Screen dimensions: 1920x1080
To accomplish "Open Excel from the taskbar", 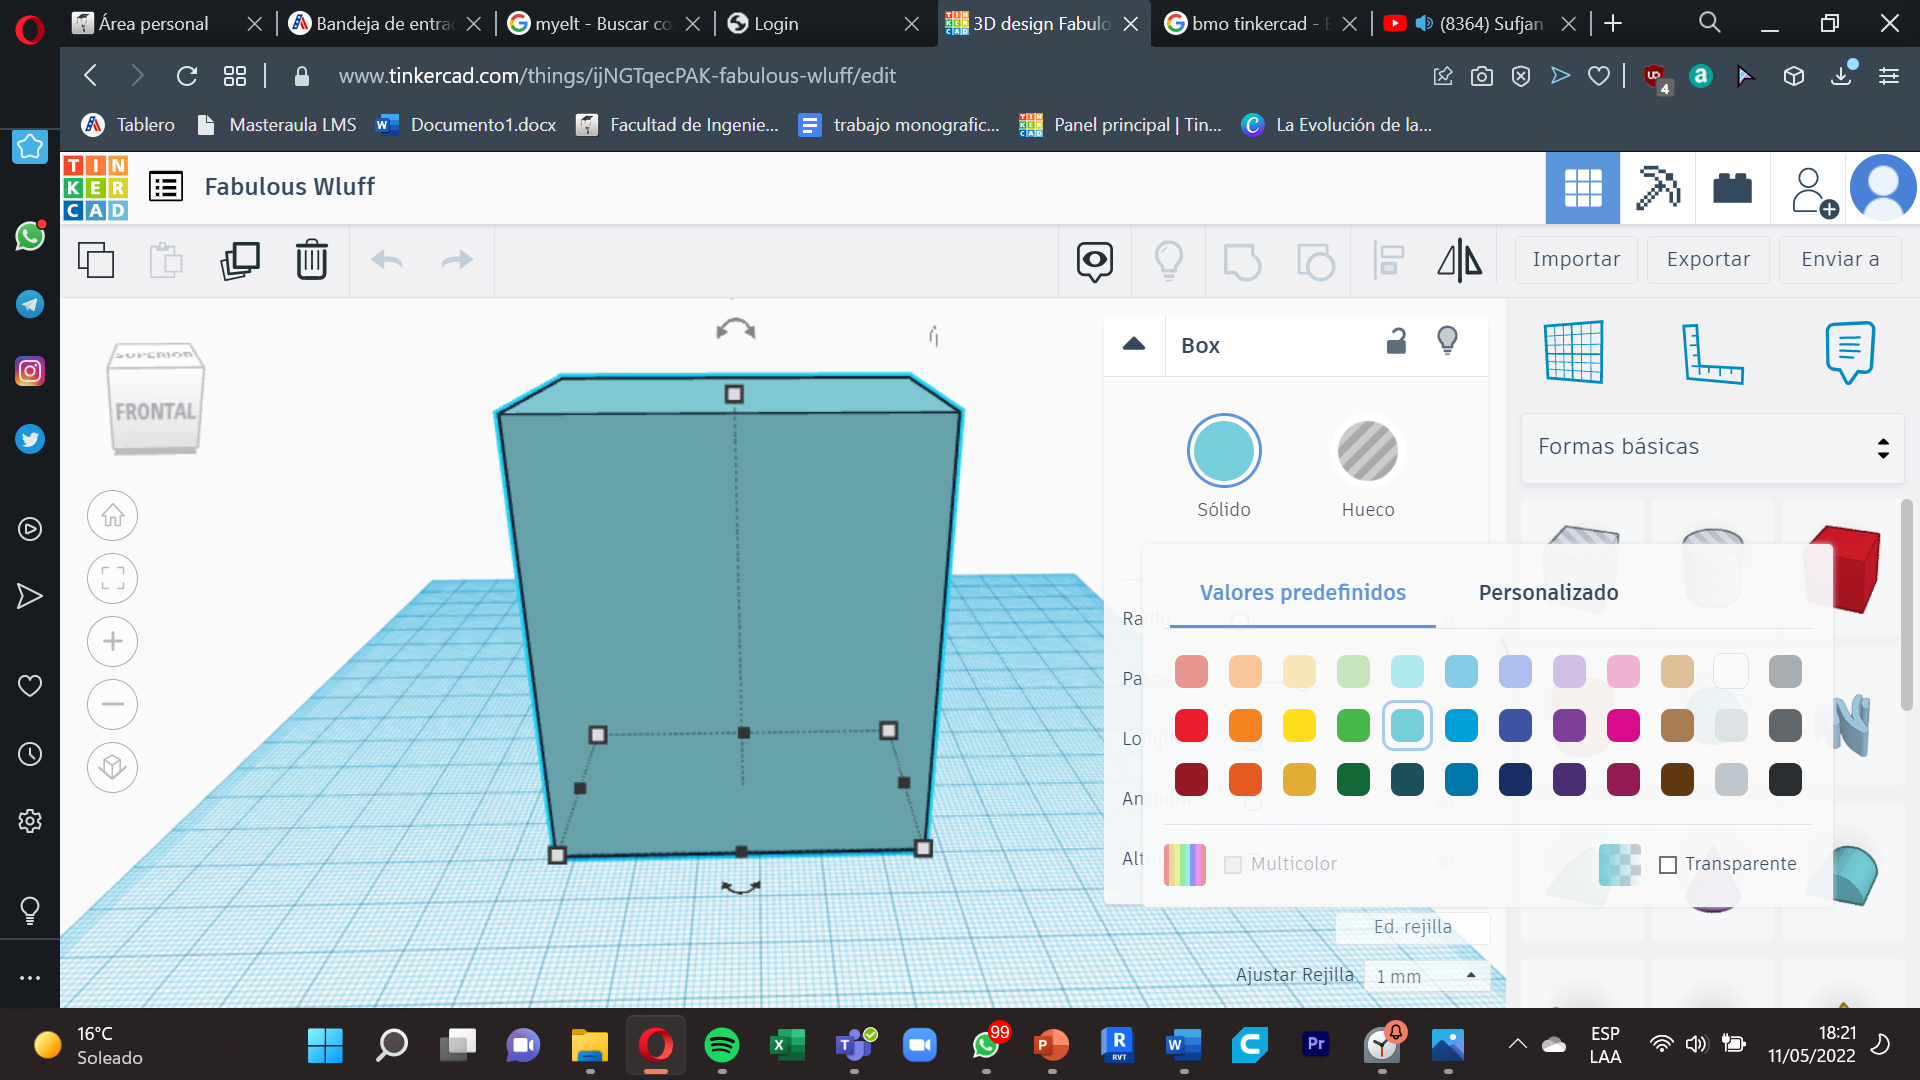I will (787, 1045).
